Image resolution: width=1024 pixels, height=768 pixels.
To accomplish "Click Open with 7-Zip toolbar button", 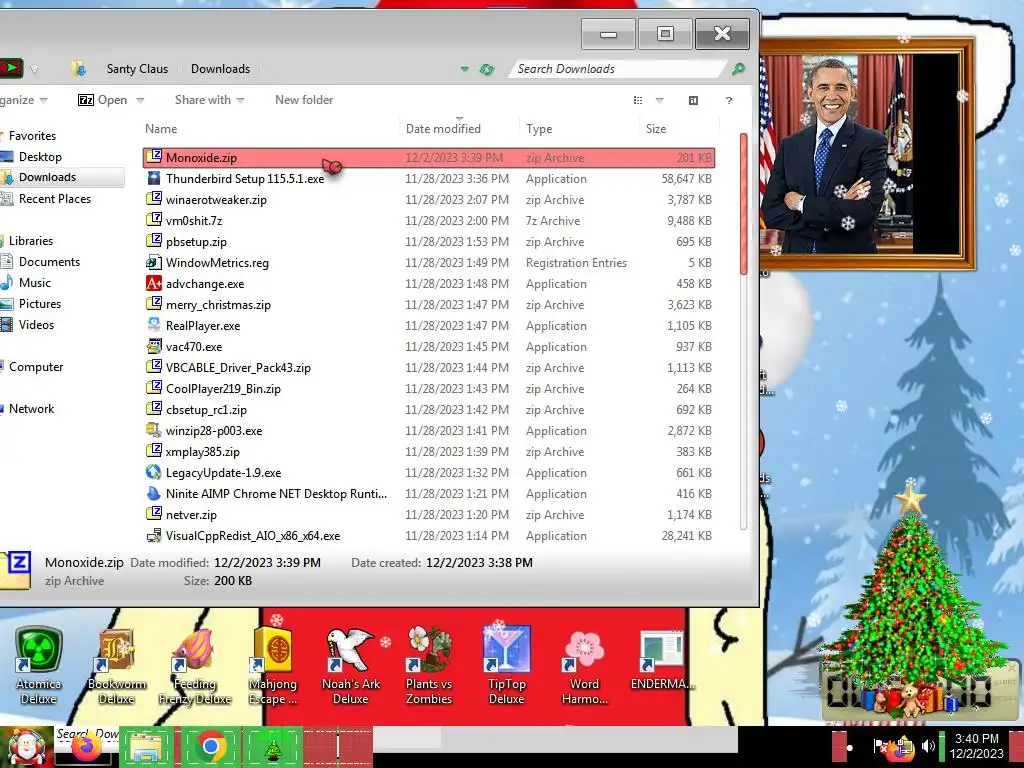I will [x=103, y=100].
